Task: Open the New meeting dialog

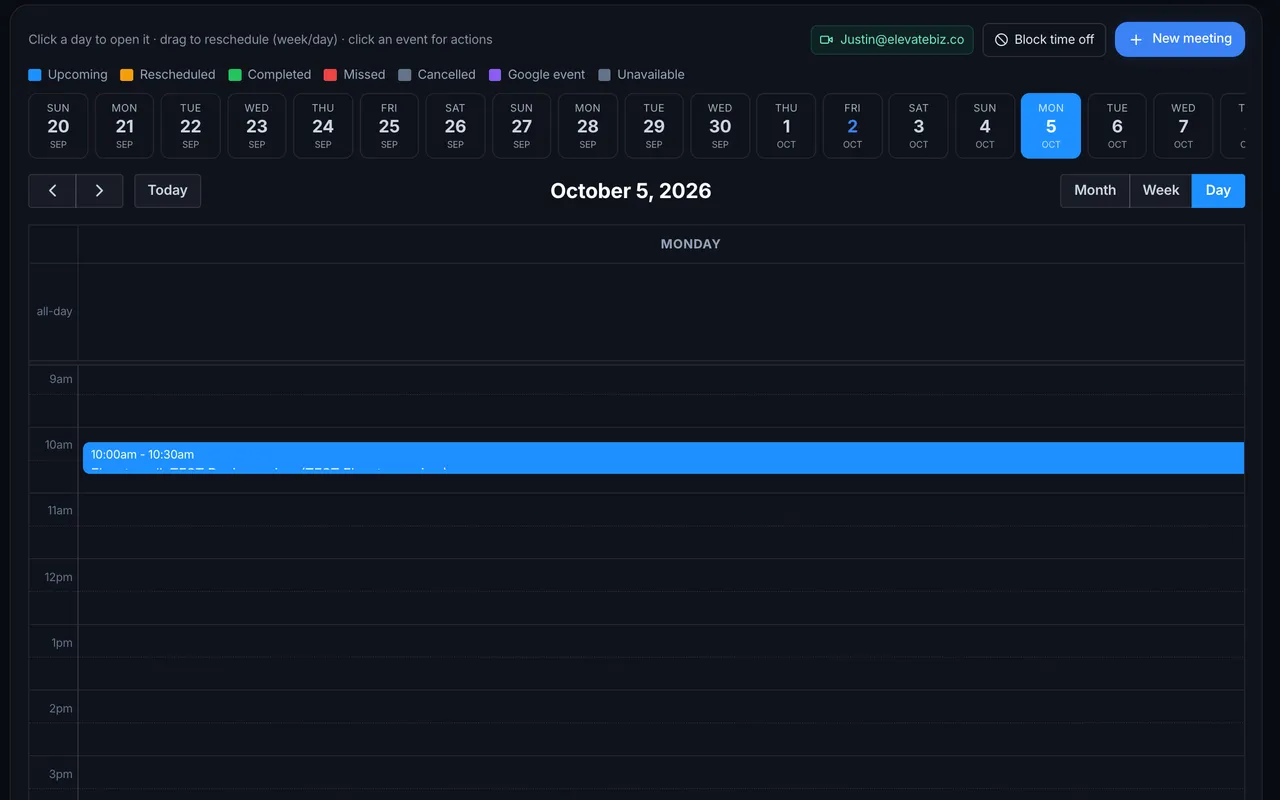Action: pyautogui.click(x=1180, y=40)
